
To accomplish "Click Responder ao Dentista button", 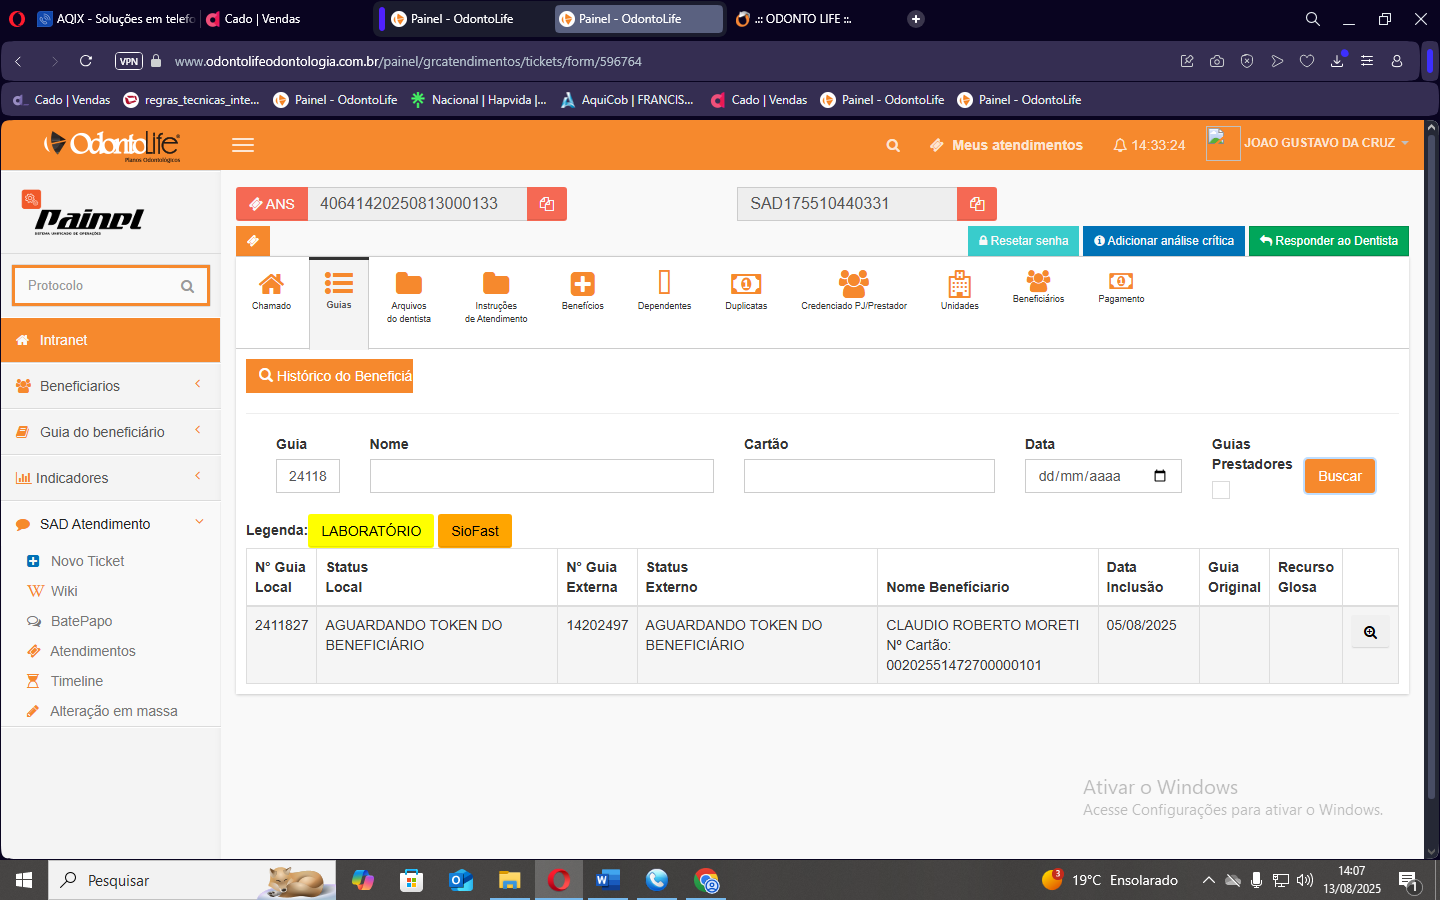I will [x=1328, y=241].
